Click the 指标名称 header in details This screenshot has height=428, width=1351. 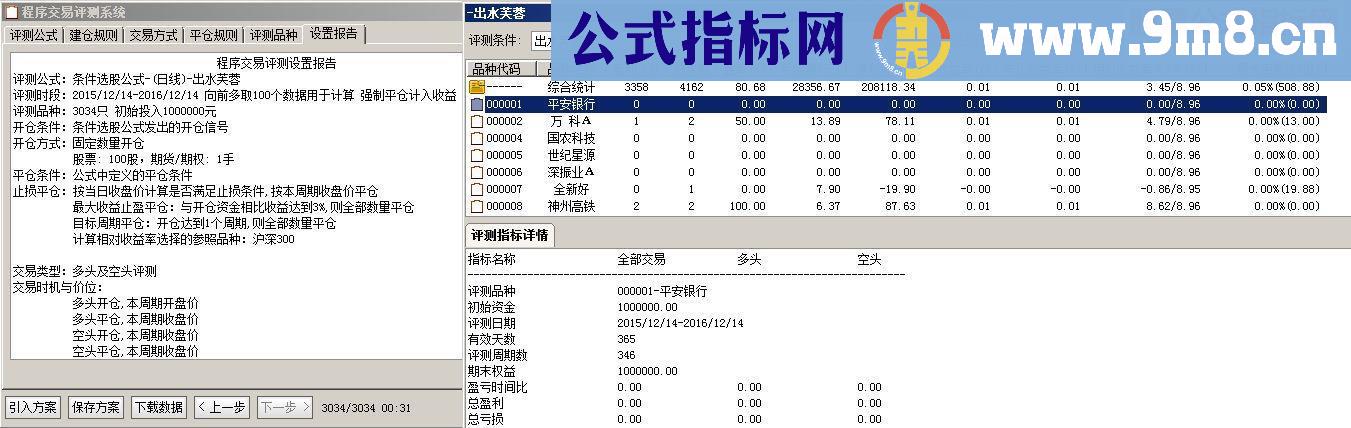tap(491, 259)
